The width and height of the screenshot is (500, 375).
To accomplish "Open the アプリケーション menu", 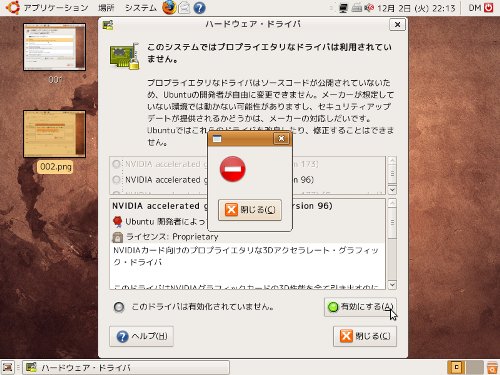I will [55, 8].
